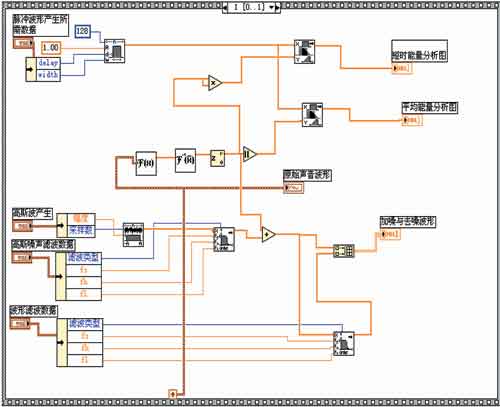This screenshot has width=500, height=407.
Task: Select fl in the 波形滤波数据 unbundle
Action: (85, 361)
